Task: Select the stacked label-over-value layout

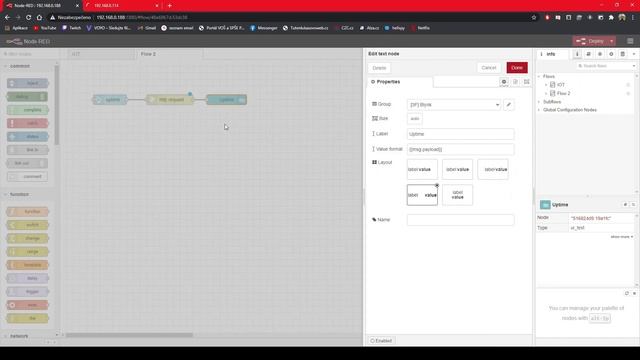Action: click(x=457, y=195)
